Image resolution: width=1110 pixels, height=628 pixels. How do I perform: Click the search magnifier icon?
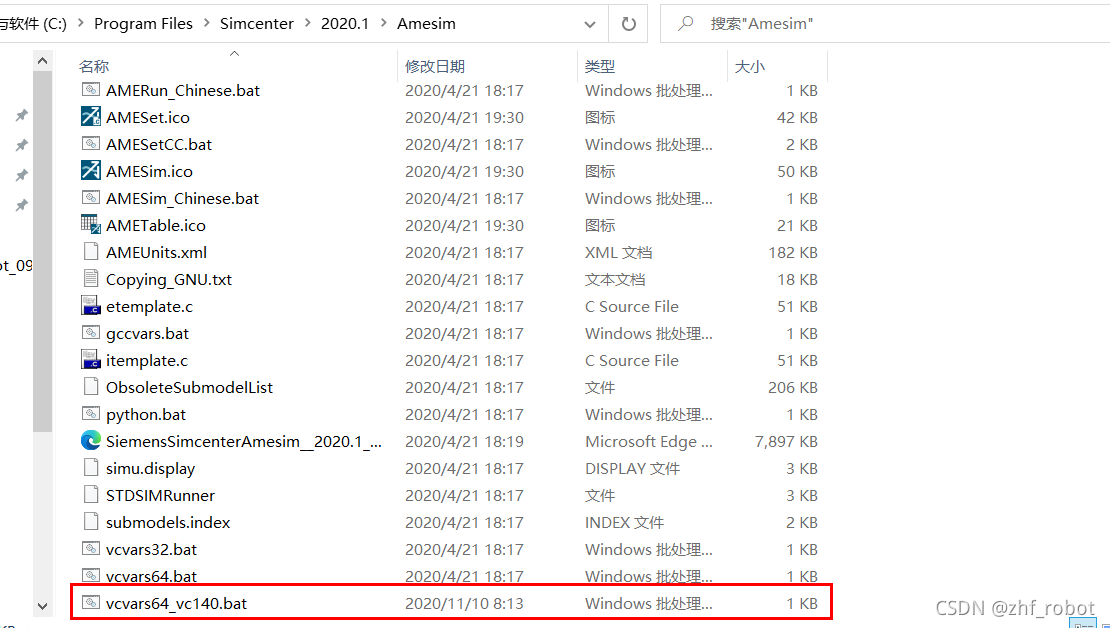click(685, 23)
